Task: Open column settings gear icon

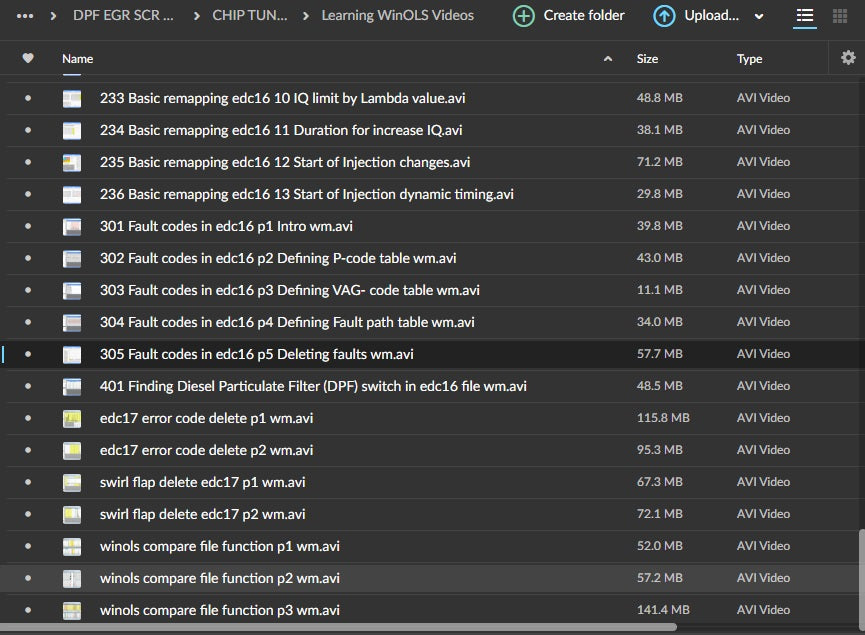Action: coord(848,59)
